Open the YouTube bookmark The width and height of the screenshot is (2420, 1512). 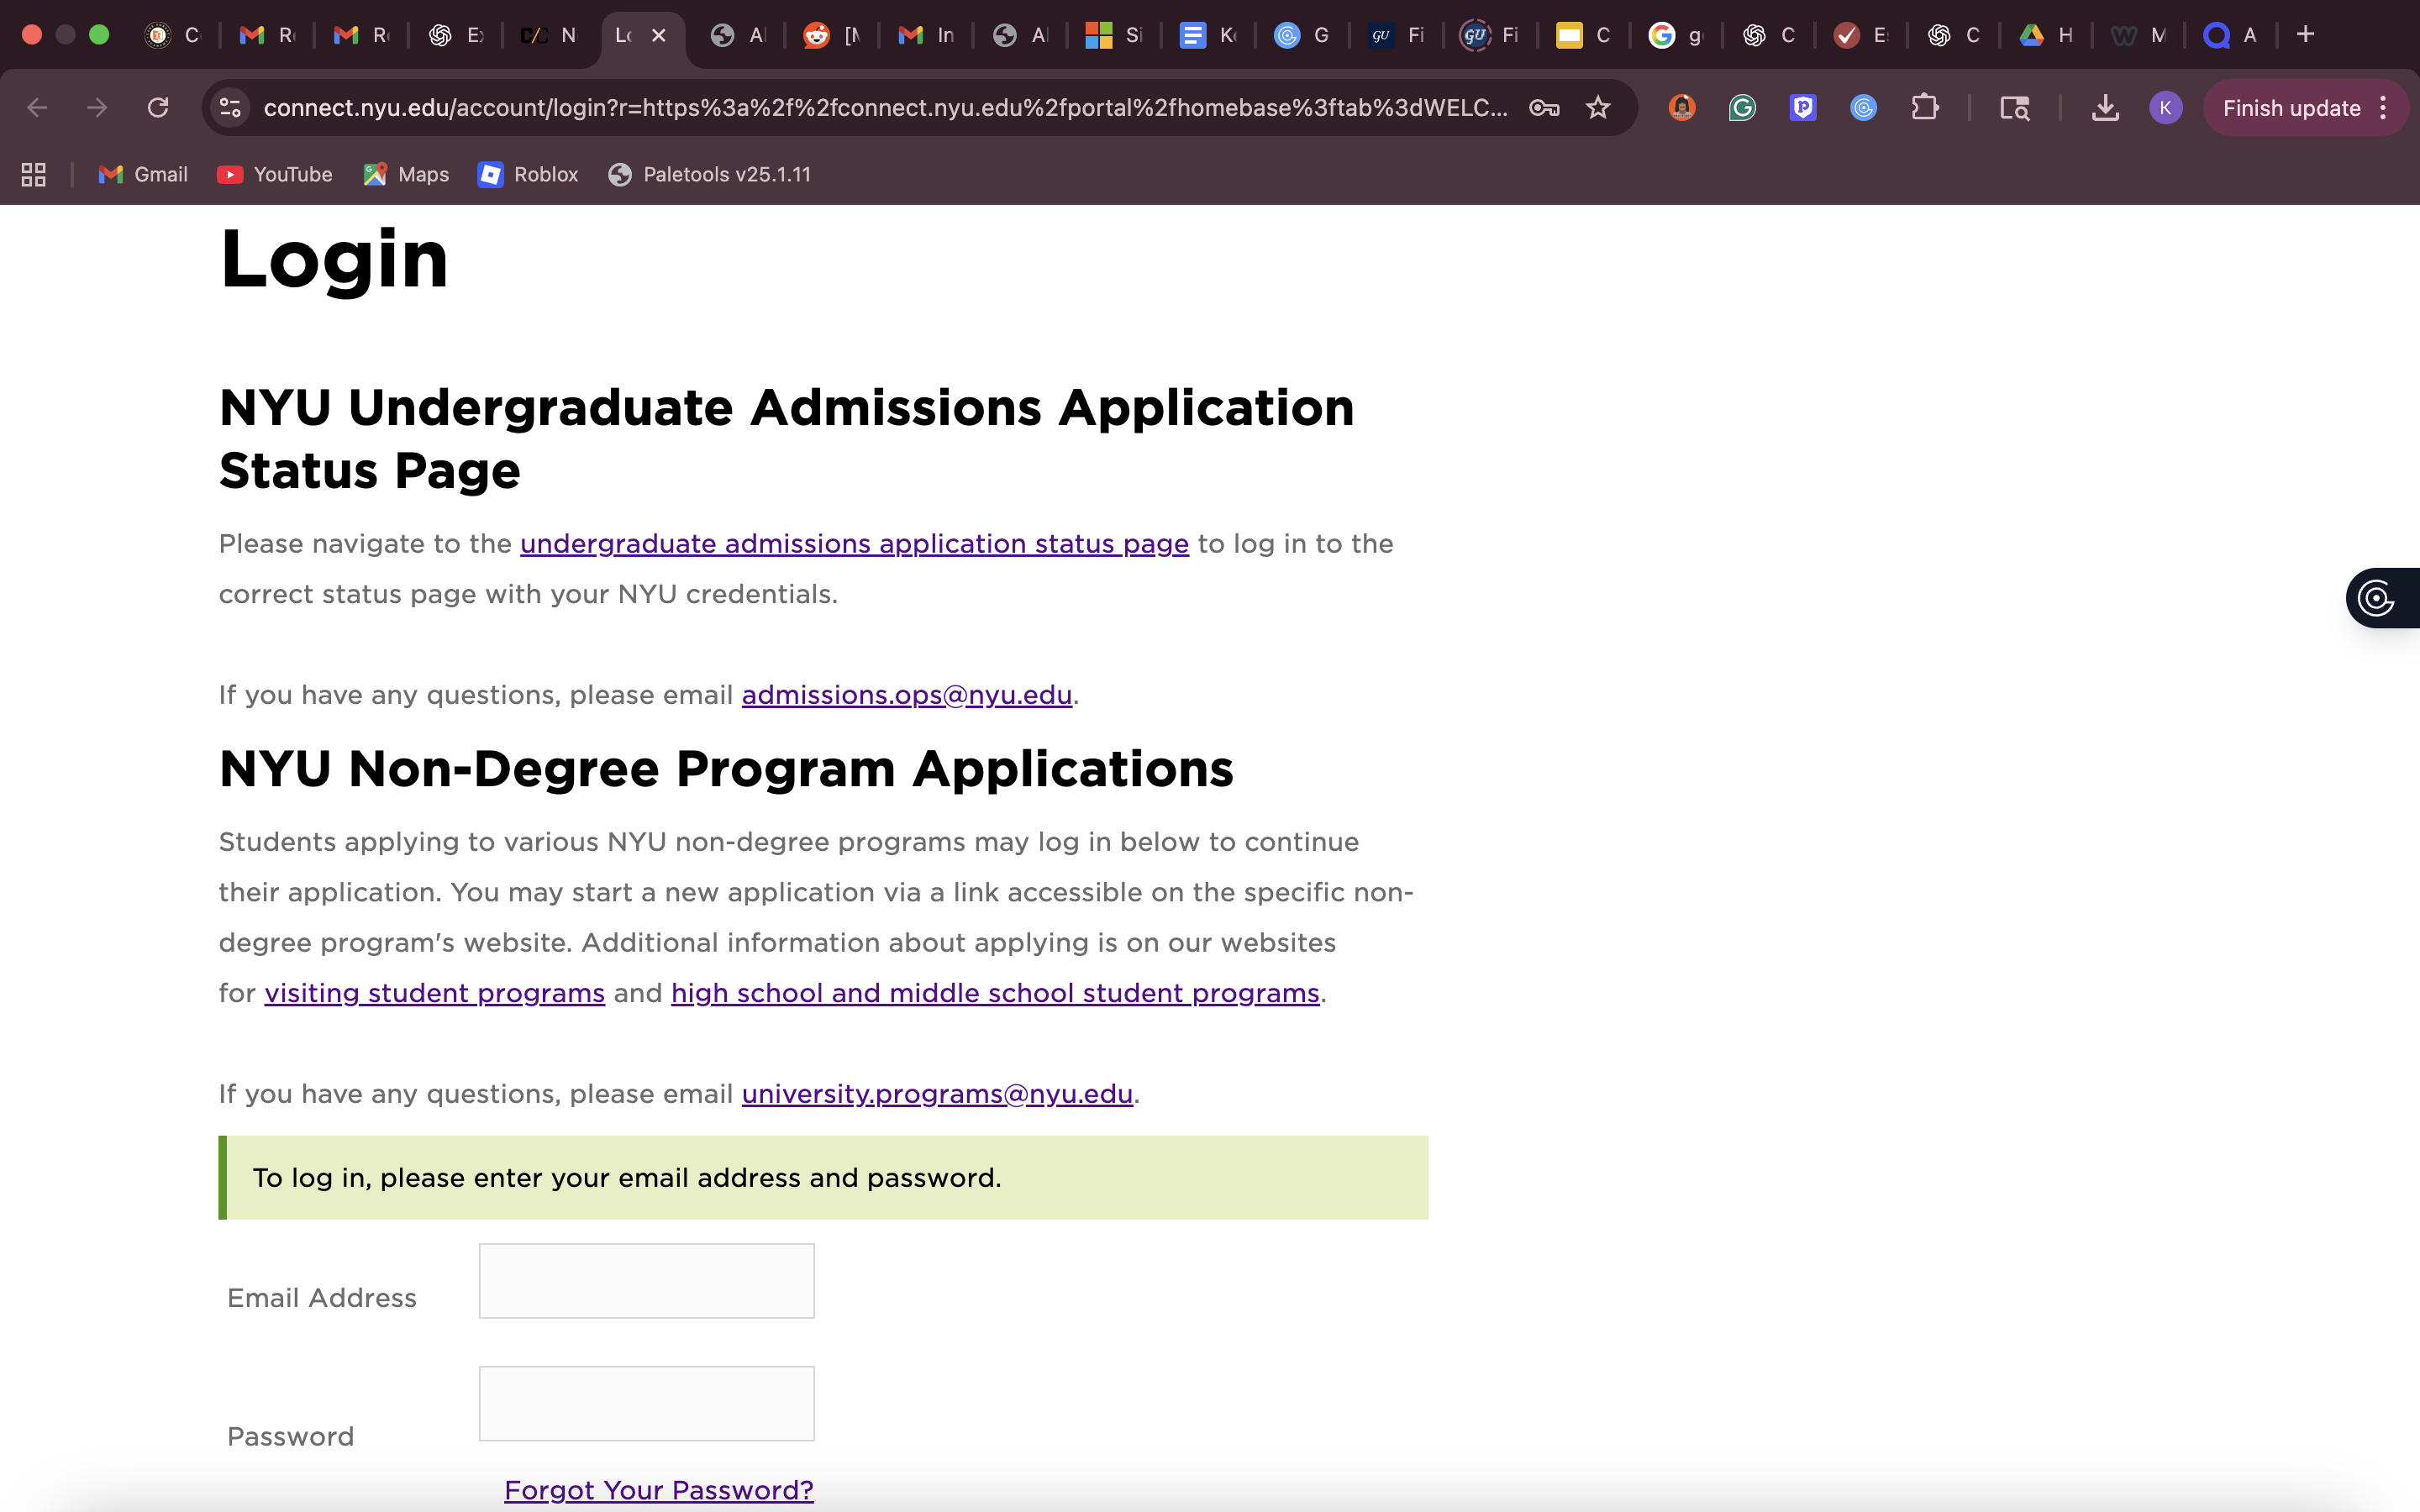tap(275, 175)
